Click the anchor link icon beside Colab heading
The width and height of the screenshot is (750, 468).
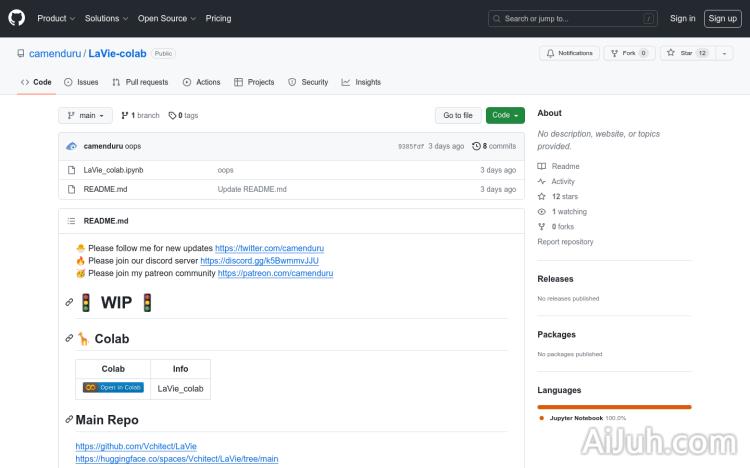coord(69,339)
